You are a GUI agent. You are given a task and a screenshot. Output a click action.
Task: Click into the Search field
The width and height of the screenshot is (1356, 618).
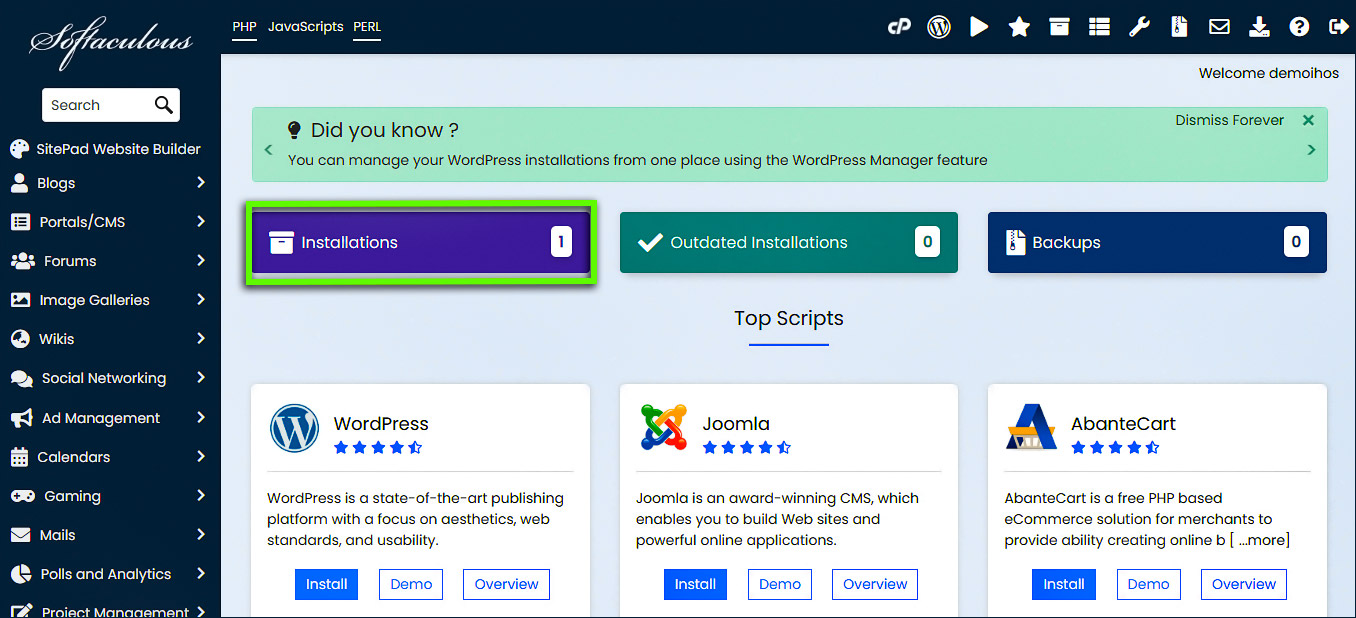point(96,105)
